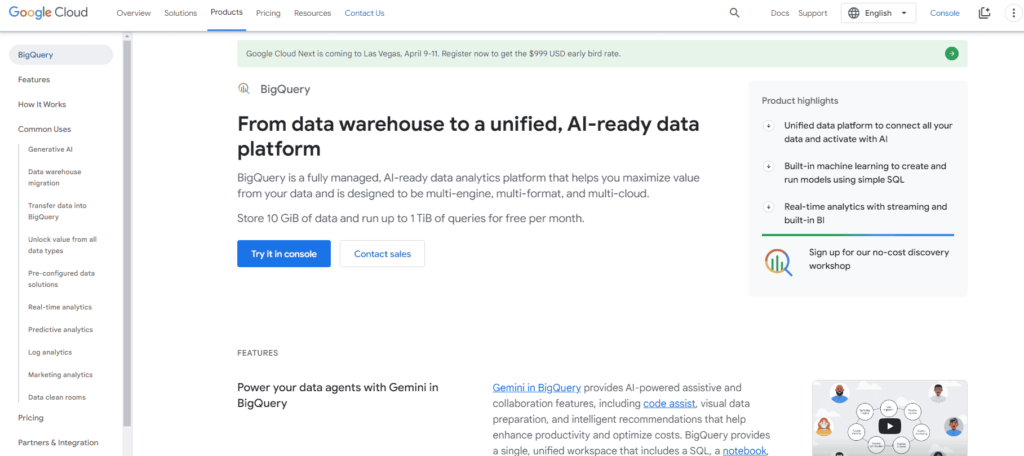Open the code assist link

click(670, 403)
